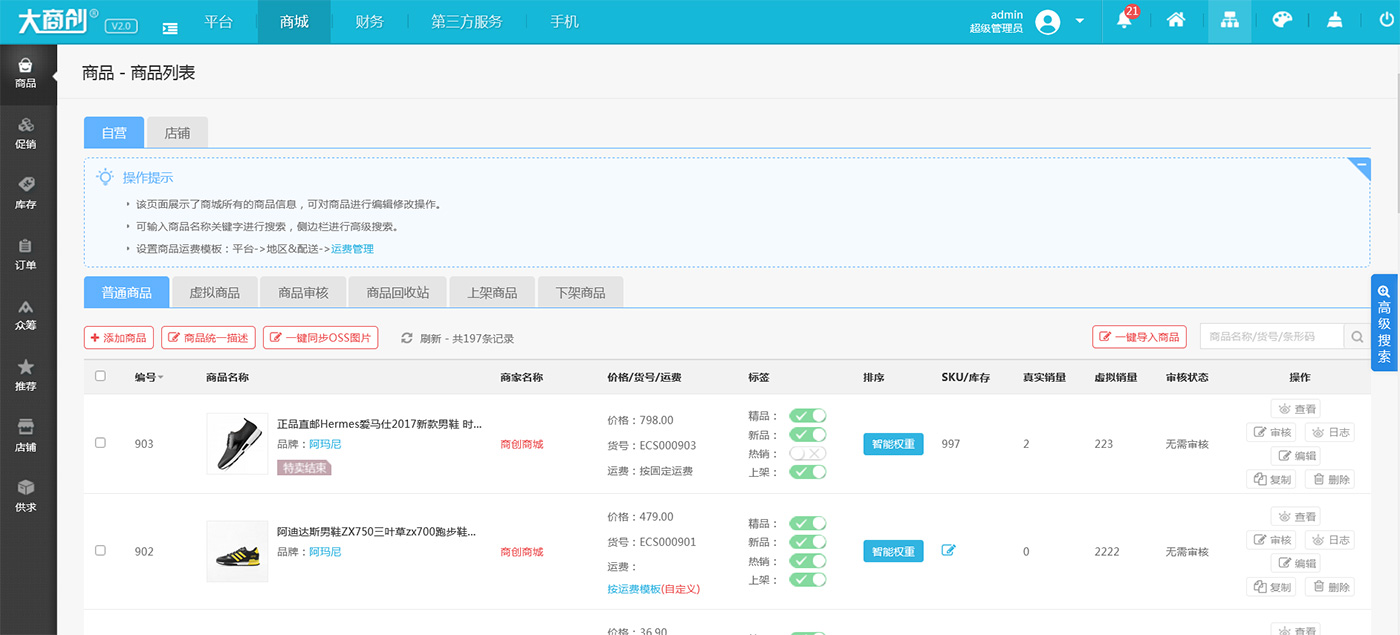Open the notifications bell with 21 alerts
Screen dimensions: 1400x635
pos(1124,20)
